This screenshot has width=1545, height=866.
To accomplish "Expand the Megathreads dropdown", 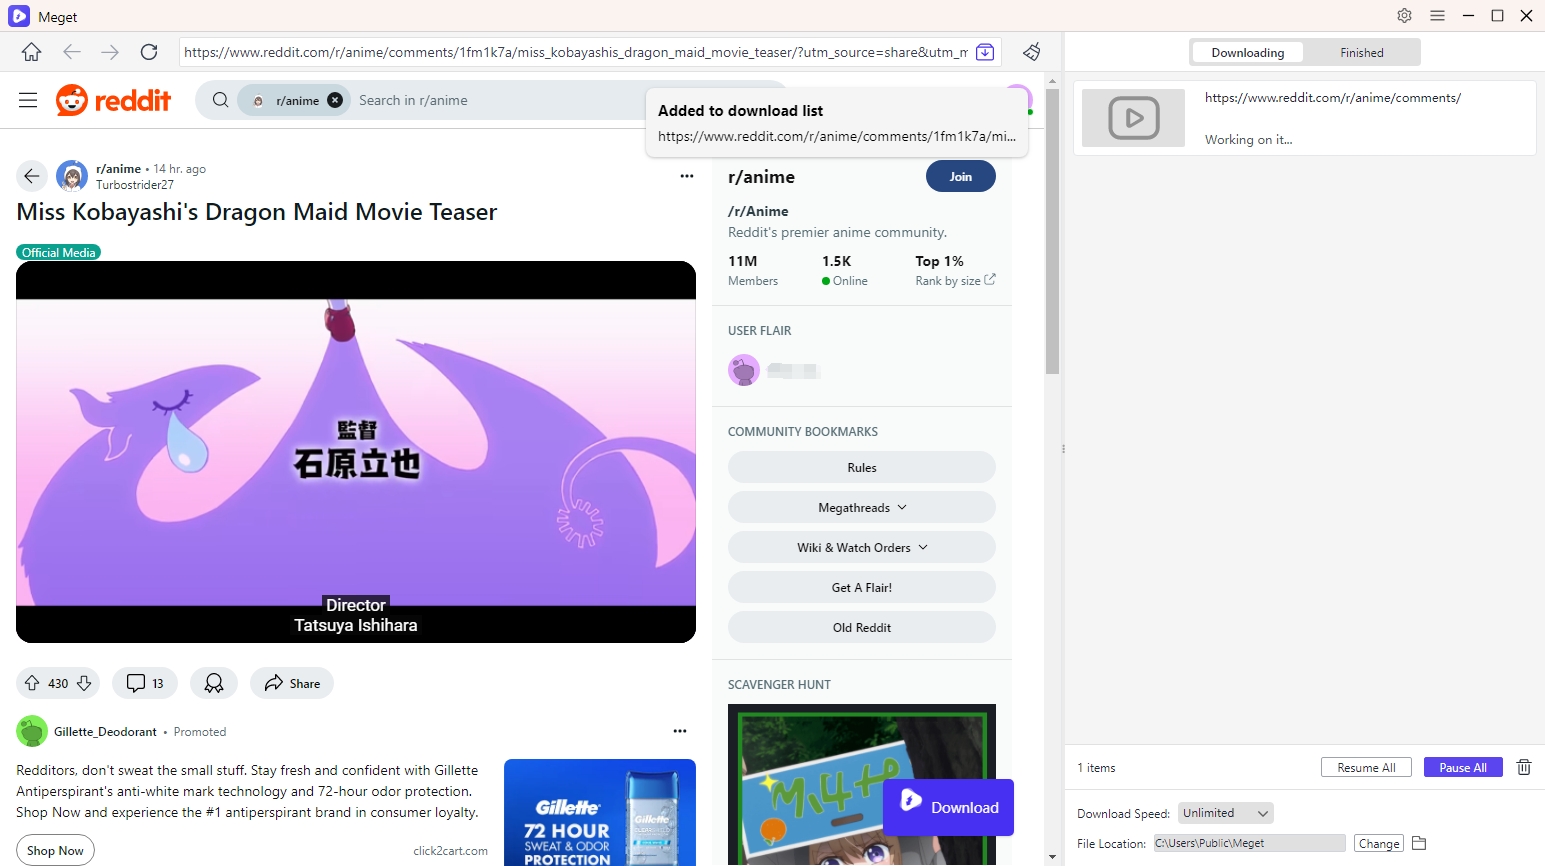I will [862, 507].
